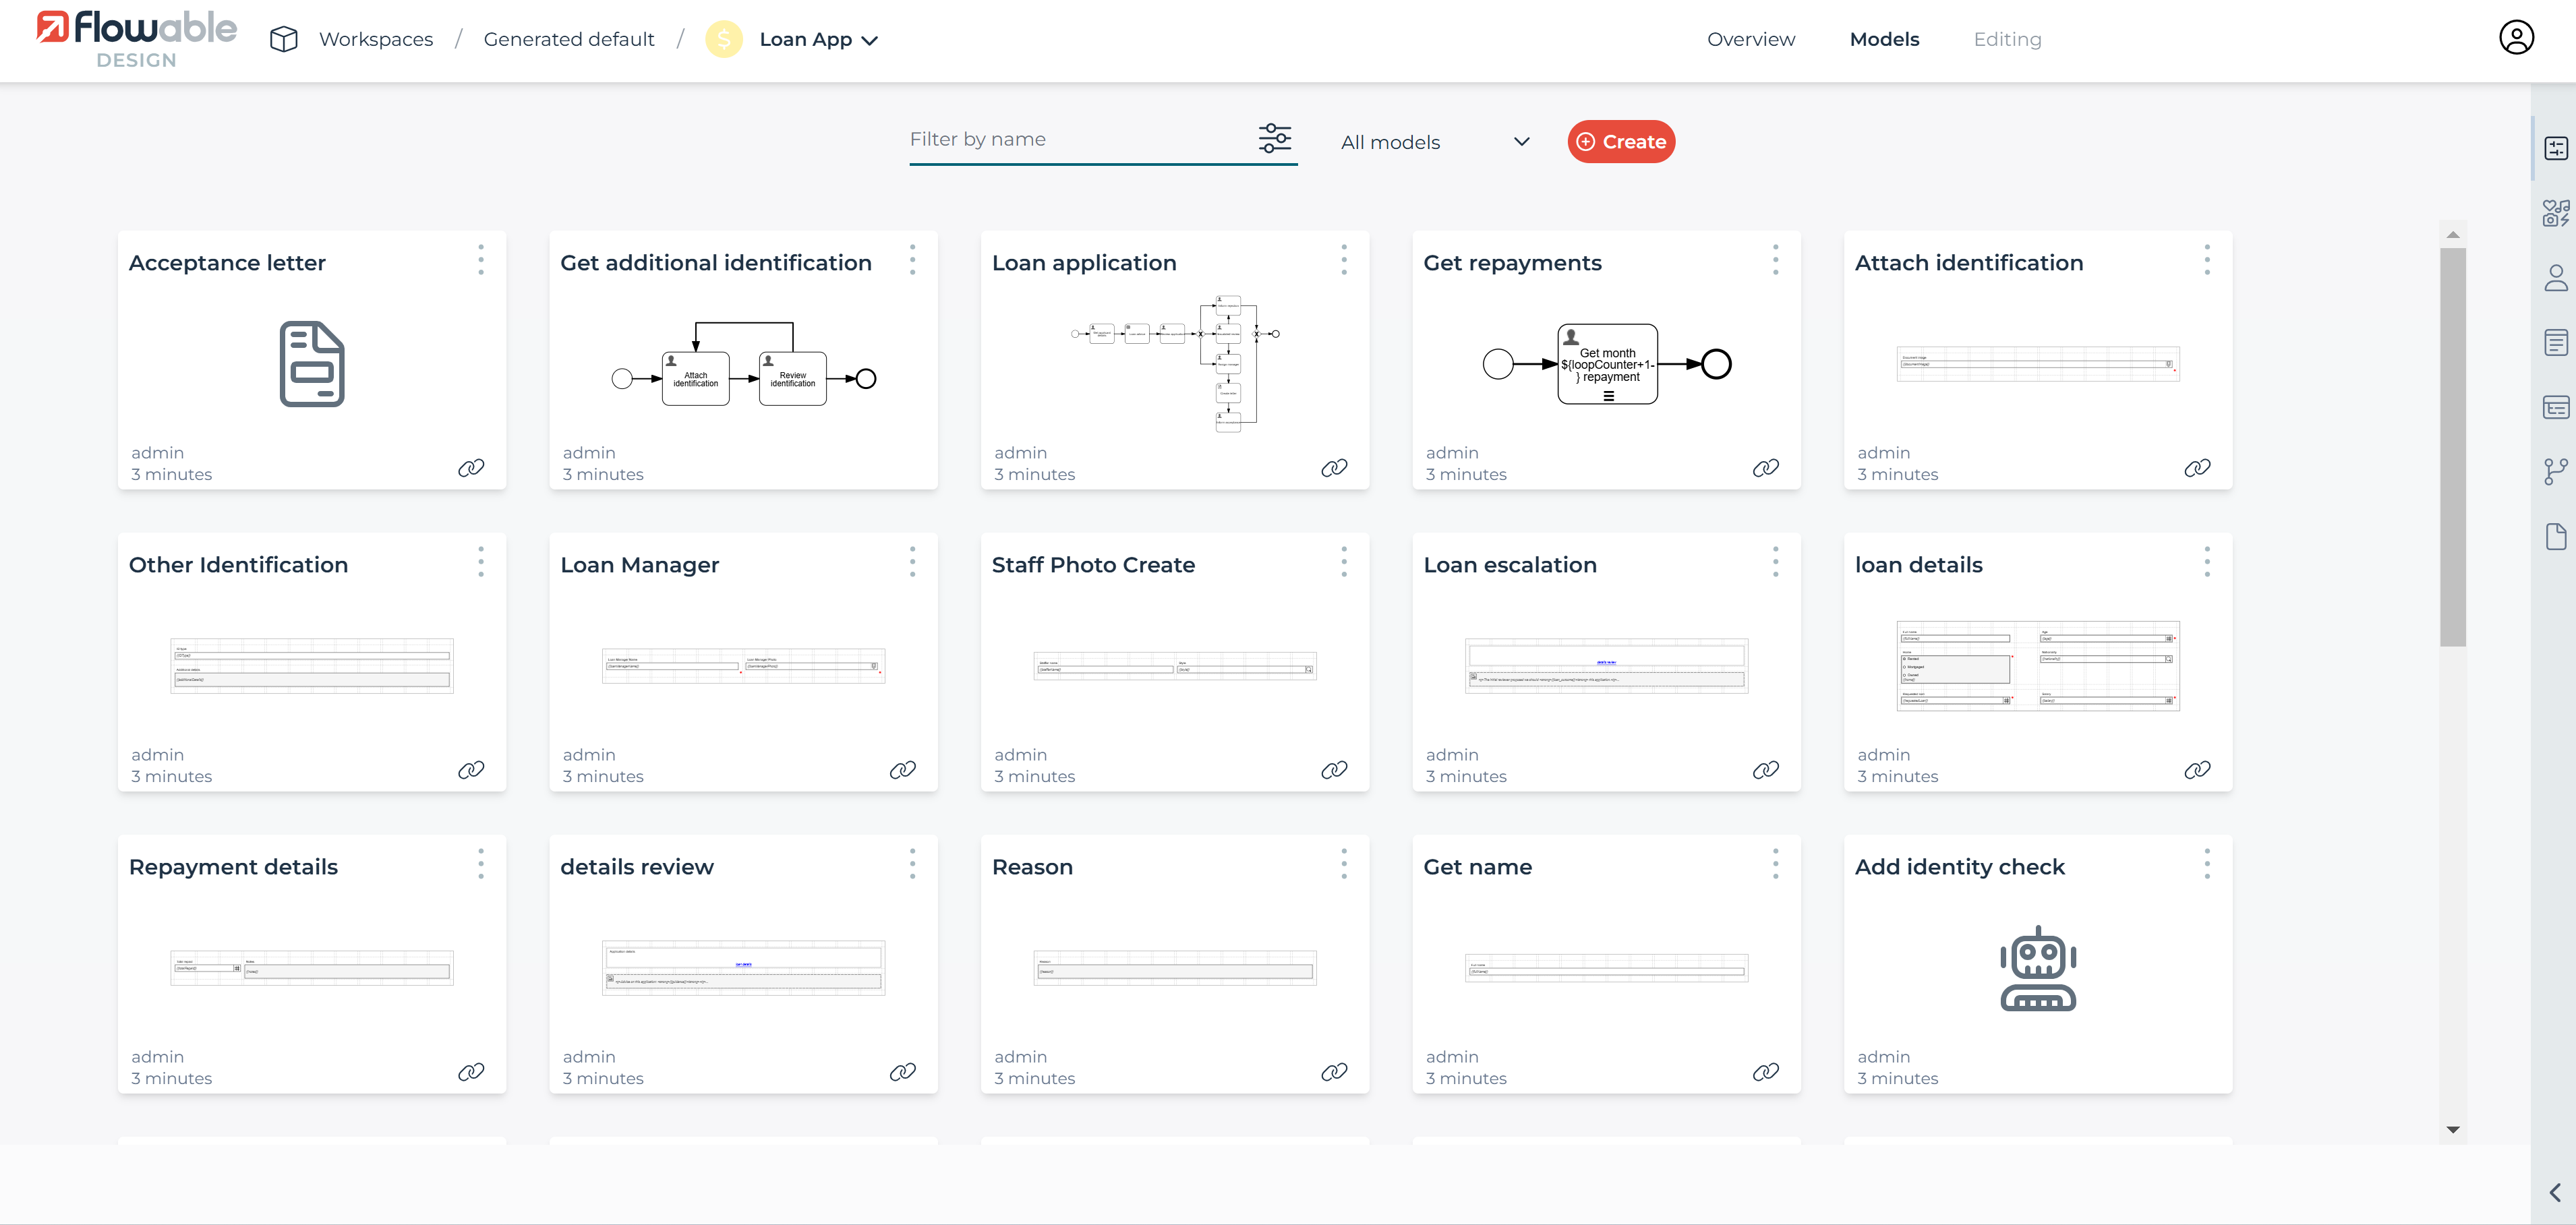Open the Repayment details model title

[233, 867]
